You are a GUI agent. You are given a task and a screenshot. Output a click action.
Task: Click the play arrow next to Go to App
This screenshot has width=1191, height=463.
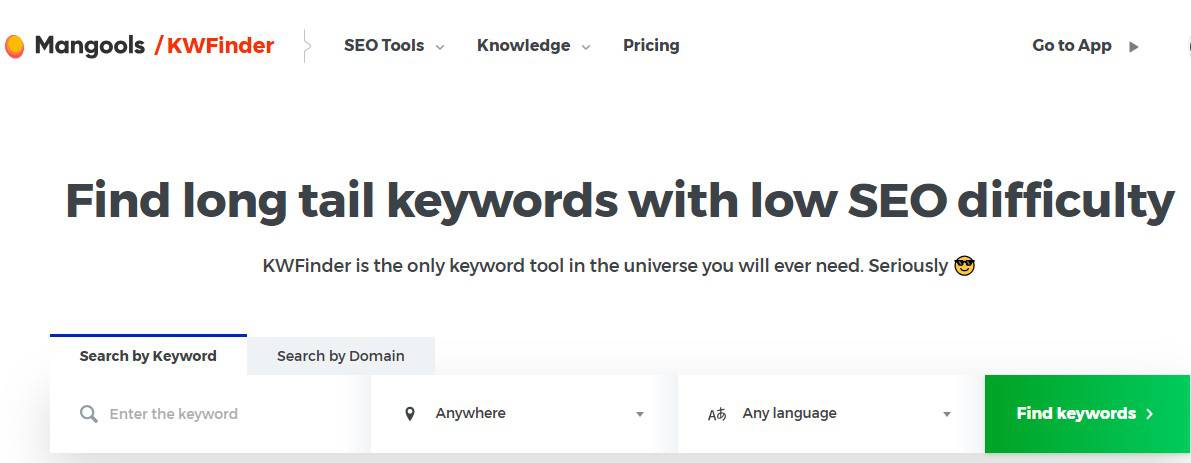tap(1133, 46)
